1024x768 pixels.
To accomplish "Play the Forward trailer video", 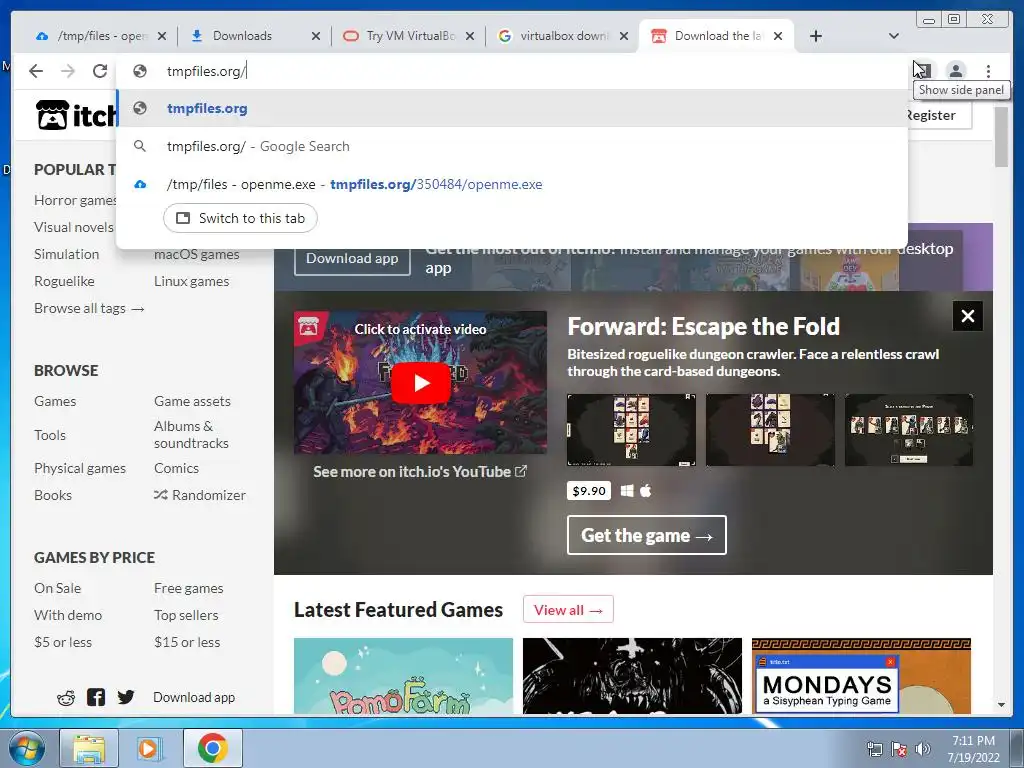I will 421,383.
